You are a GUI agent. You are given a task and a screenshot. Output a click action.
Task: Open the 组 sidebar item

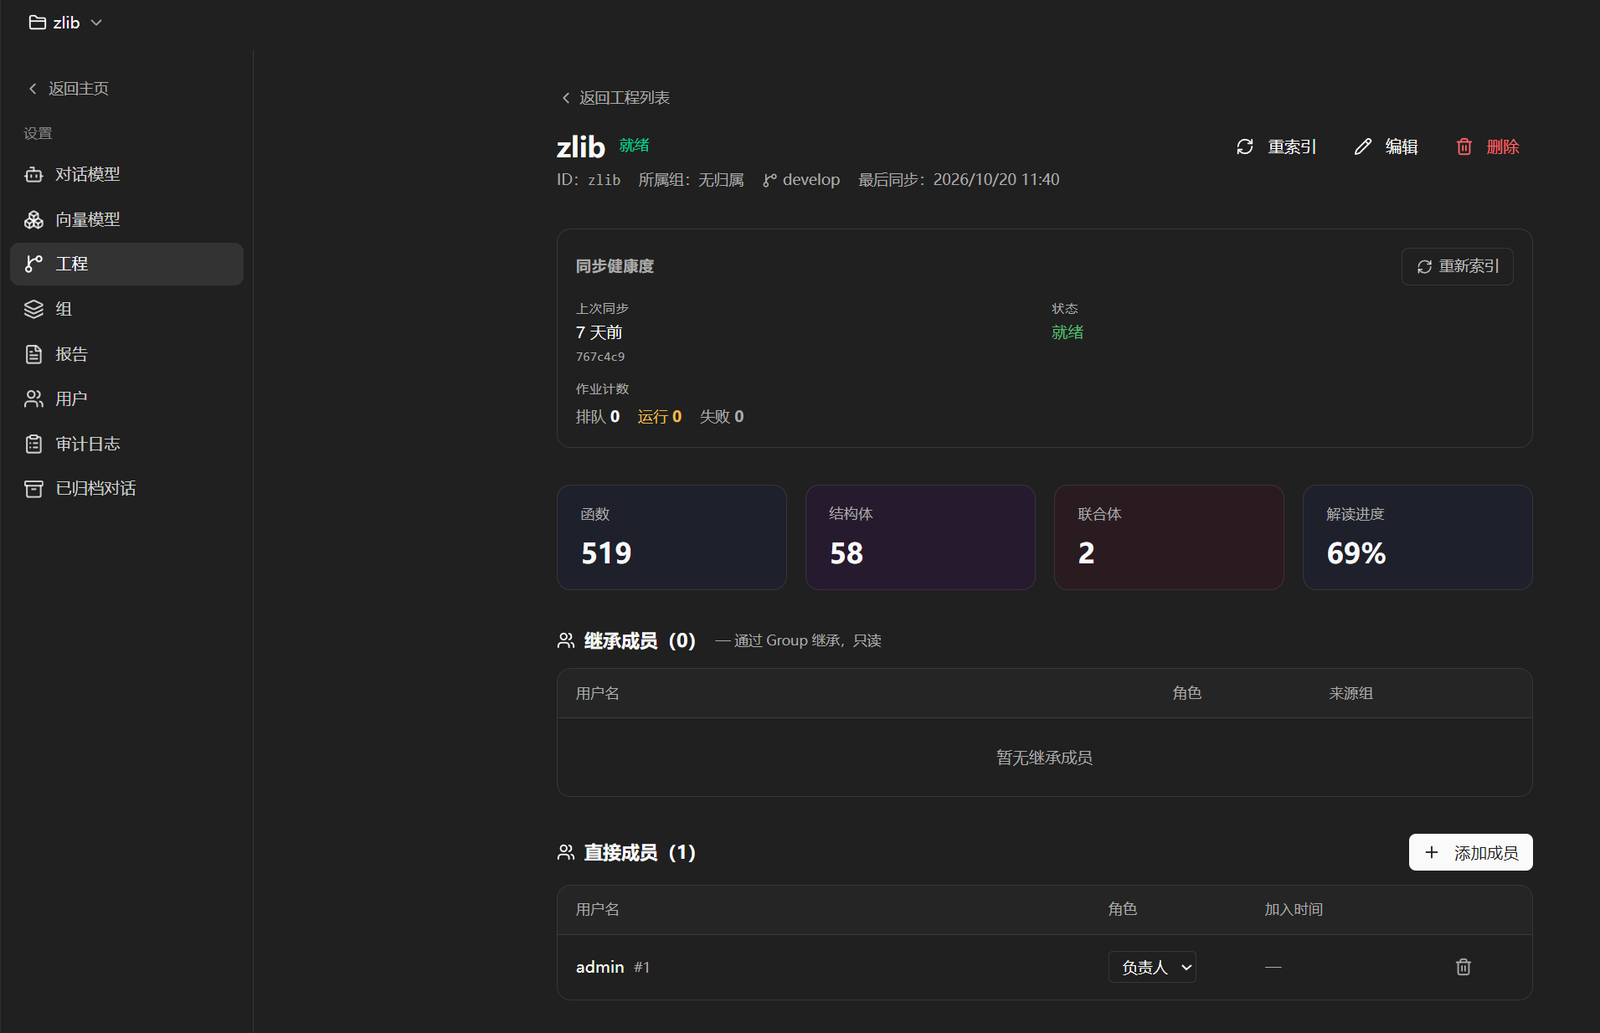126,309
